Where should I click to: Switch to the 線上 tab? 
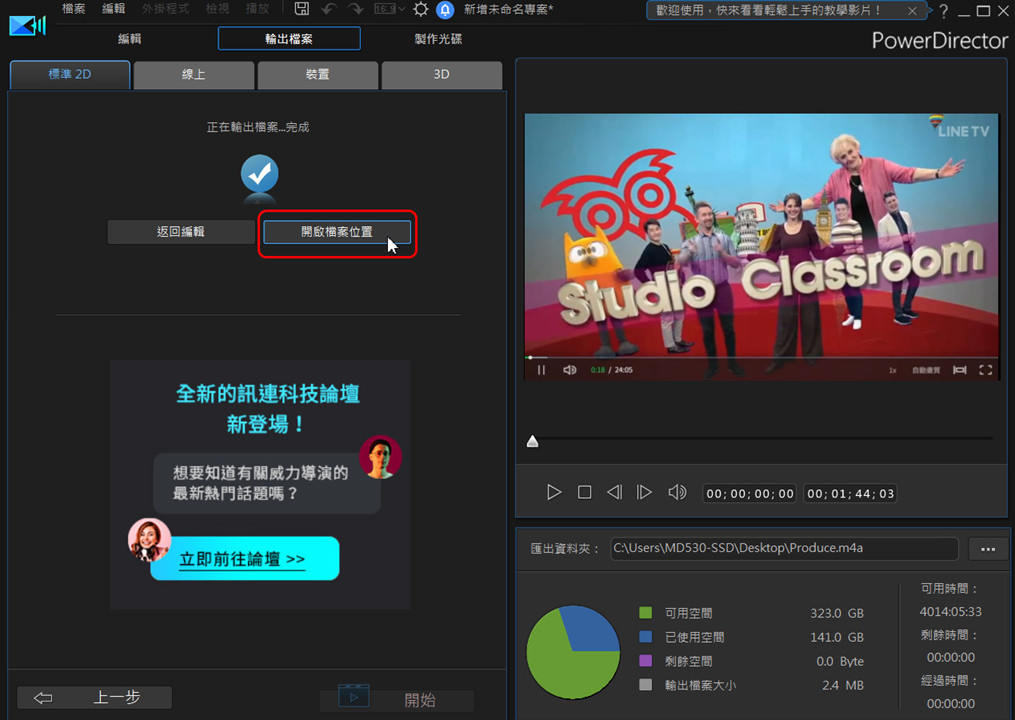(194, 75)
